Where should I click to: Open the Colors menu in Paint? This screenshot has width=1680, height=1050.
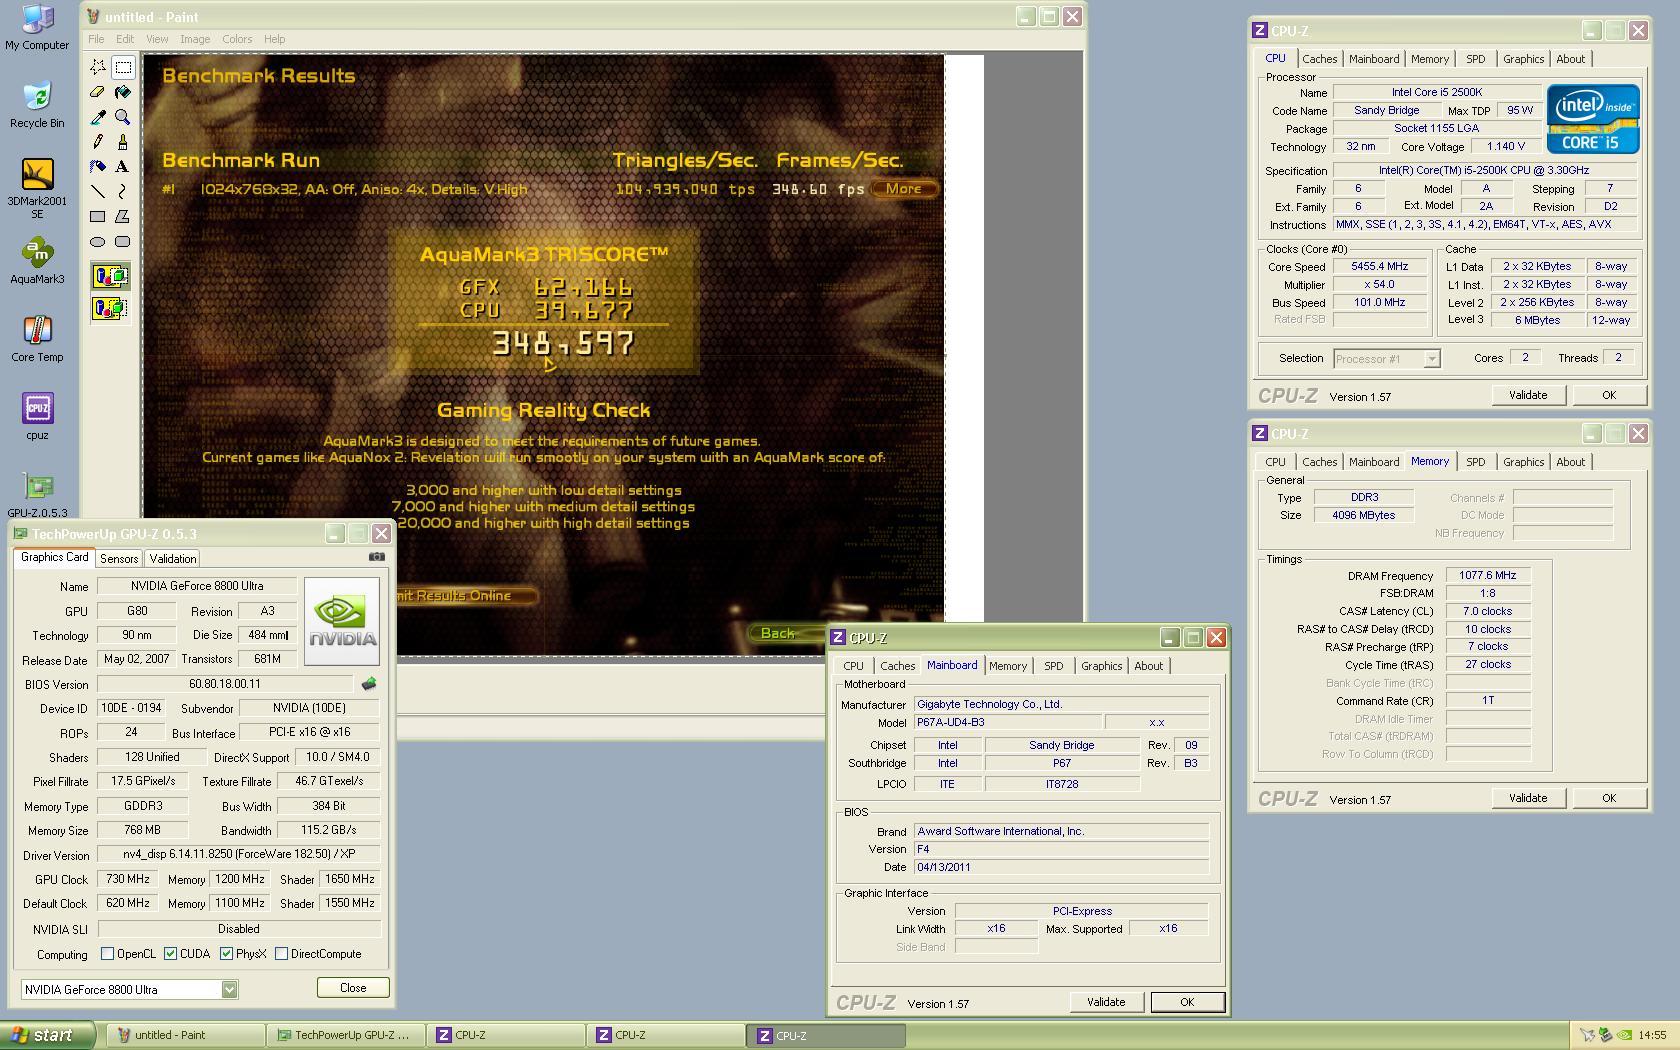237,39
